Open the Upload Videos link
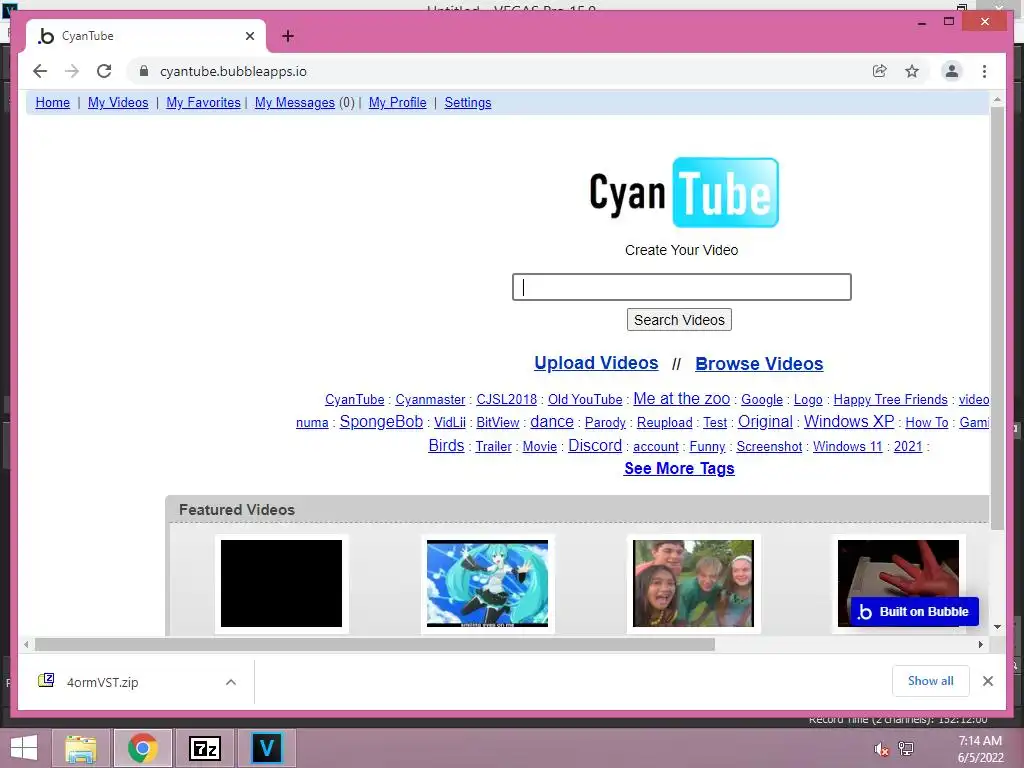 tap(596, 363)
